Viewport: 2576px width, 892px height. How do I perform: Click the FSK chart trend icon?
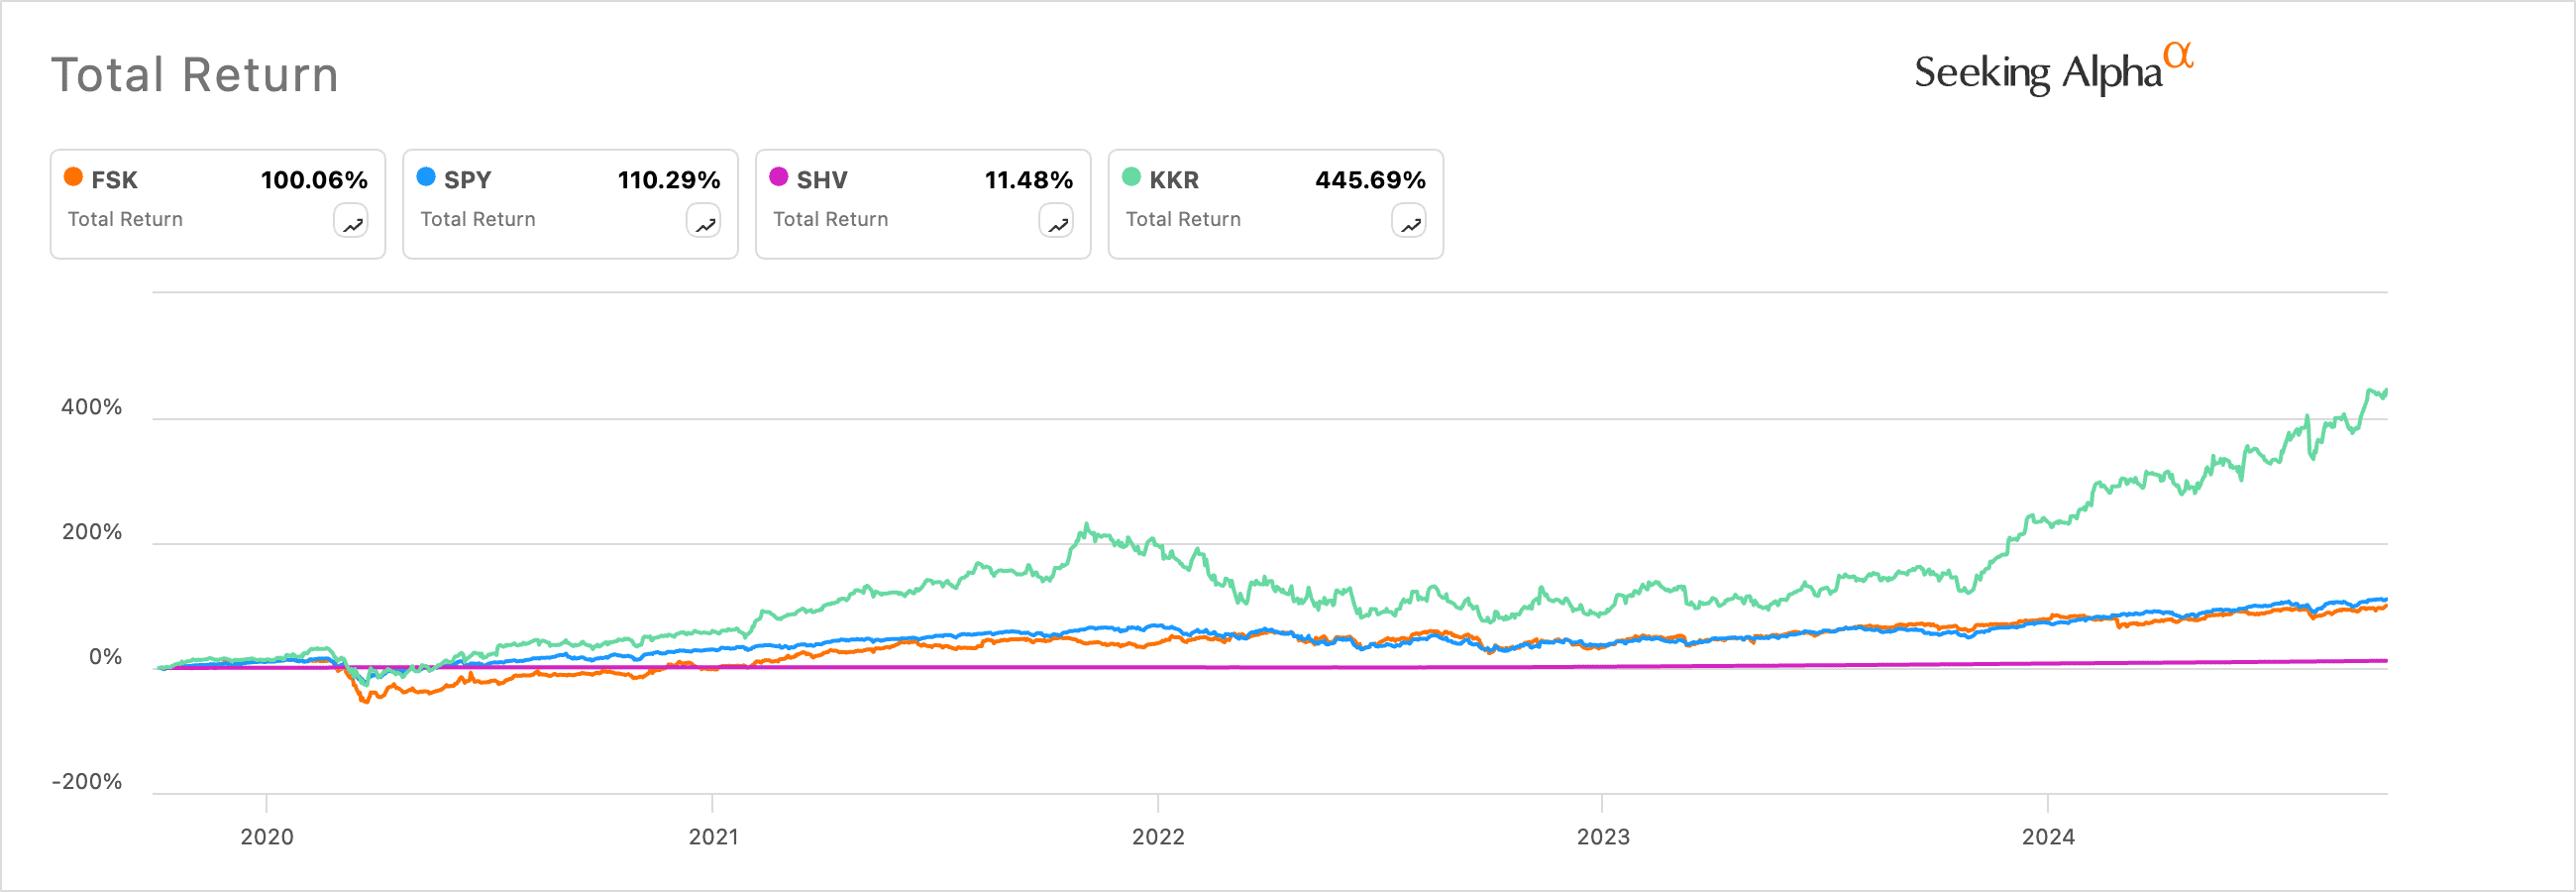351,221
